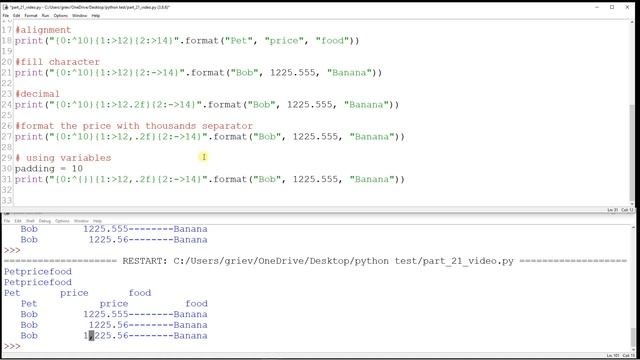Click the editor's vertical scrollbar thumb

(632, 153)
